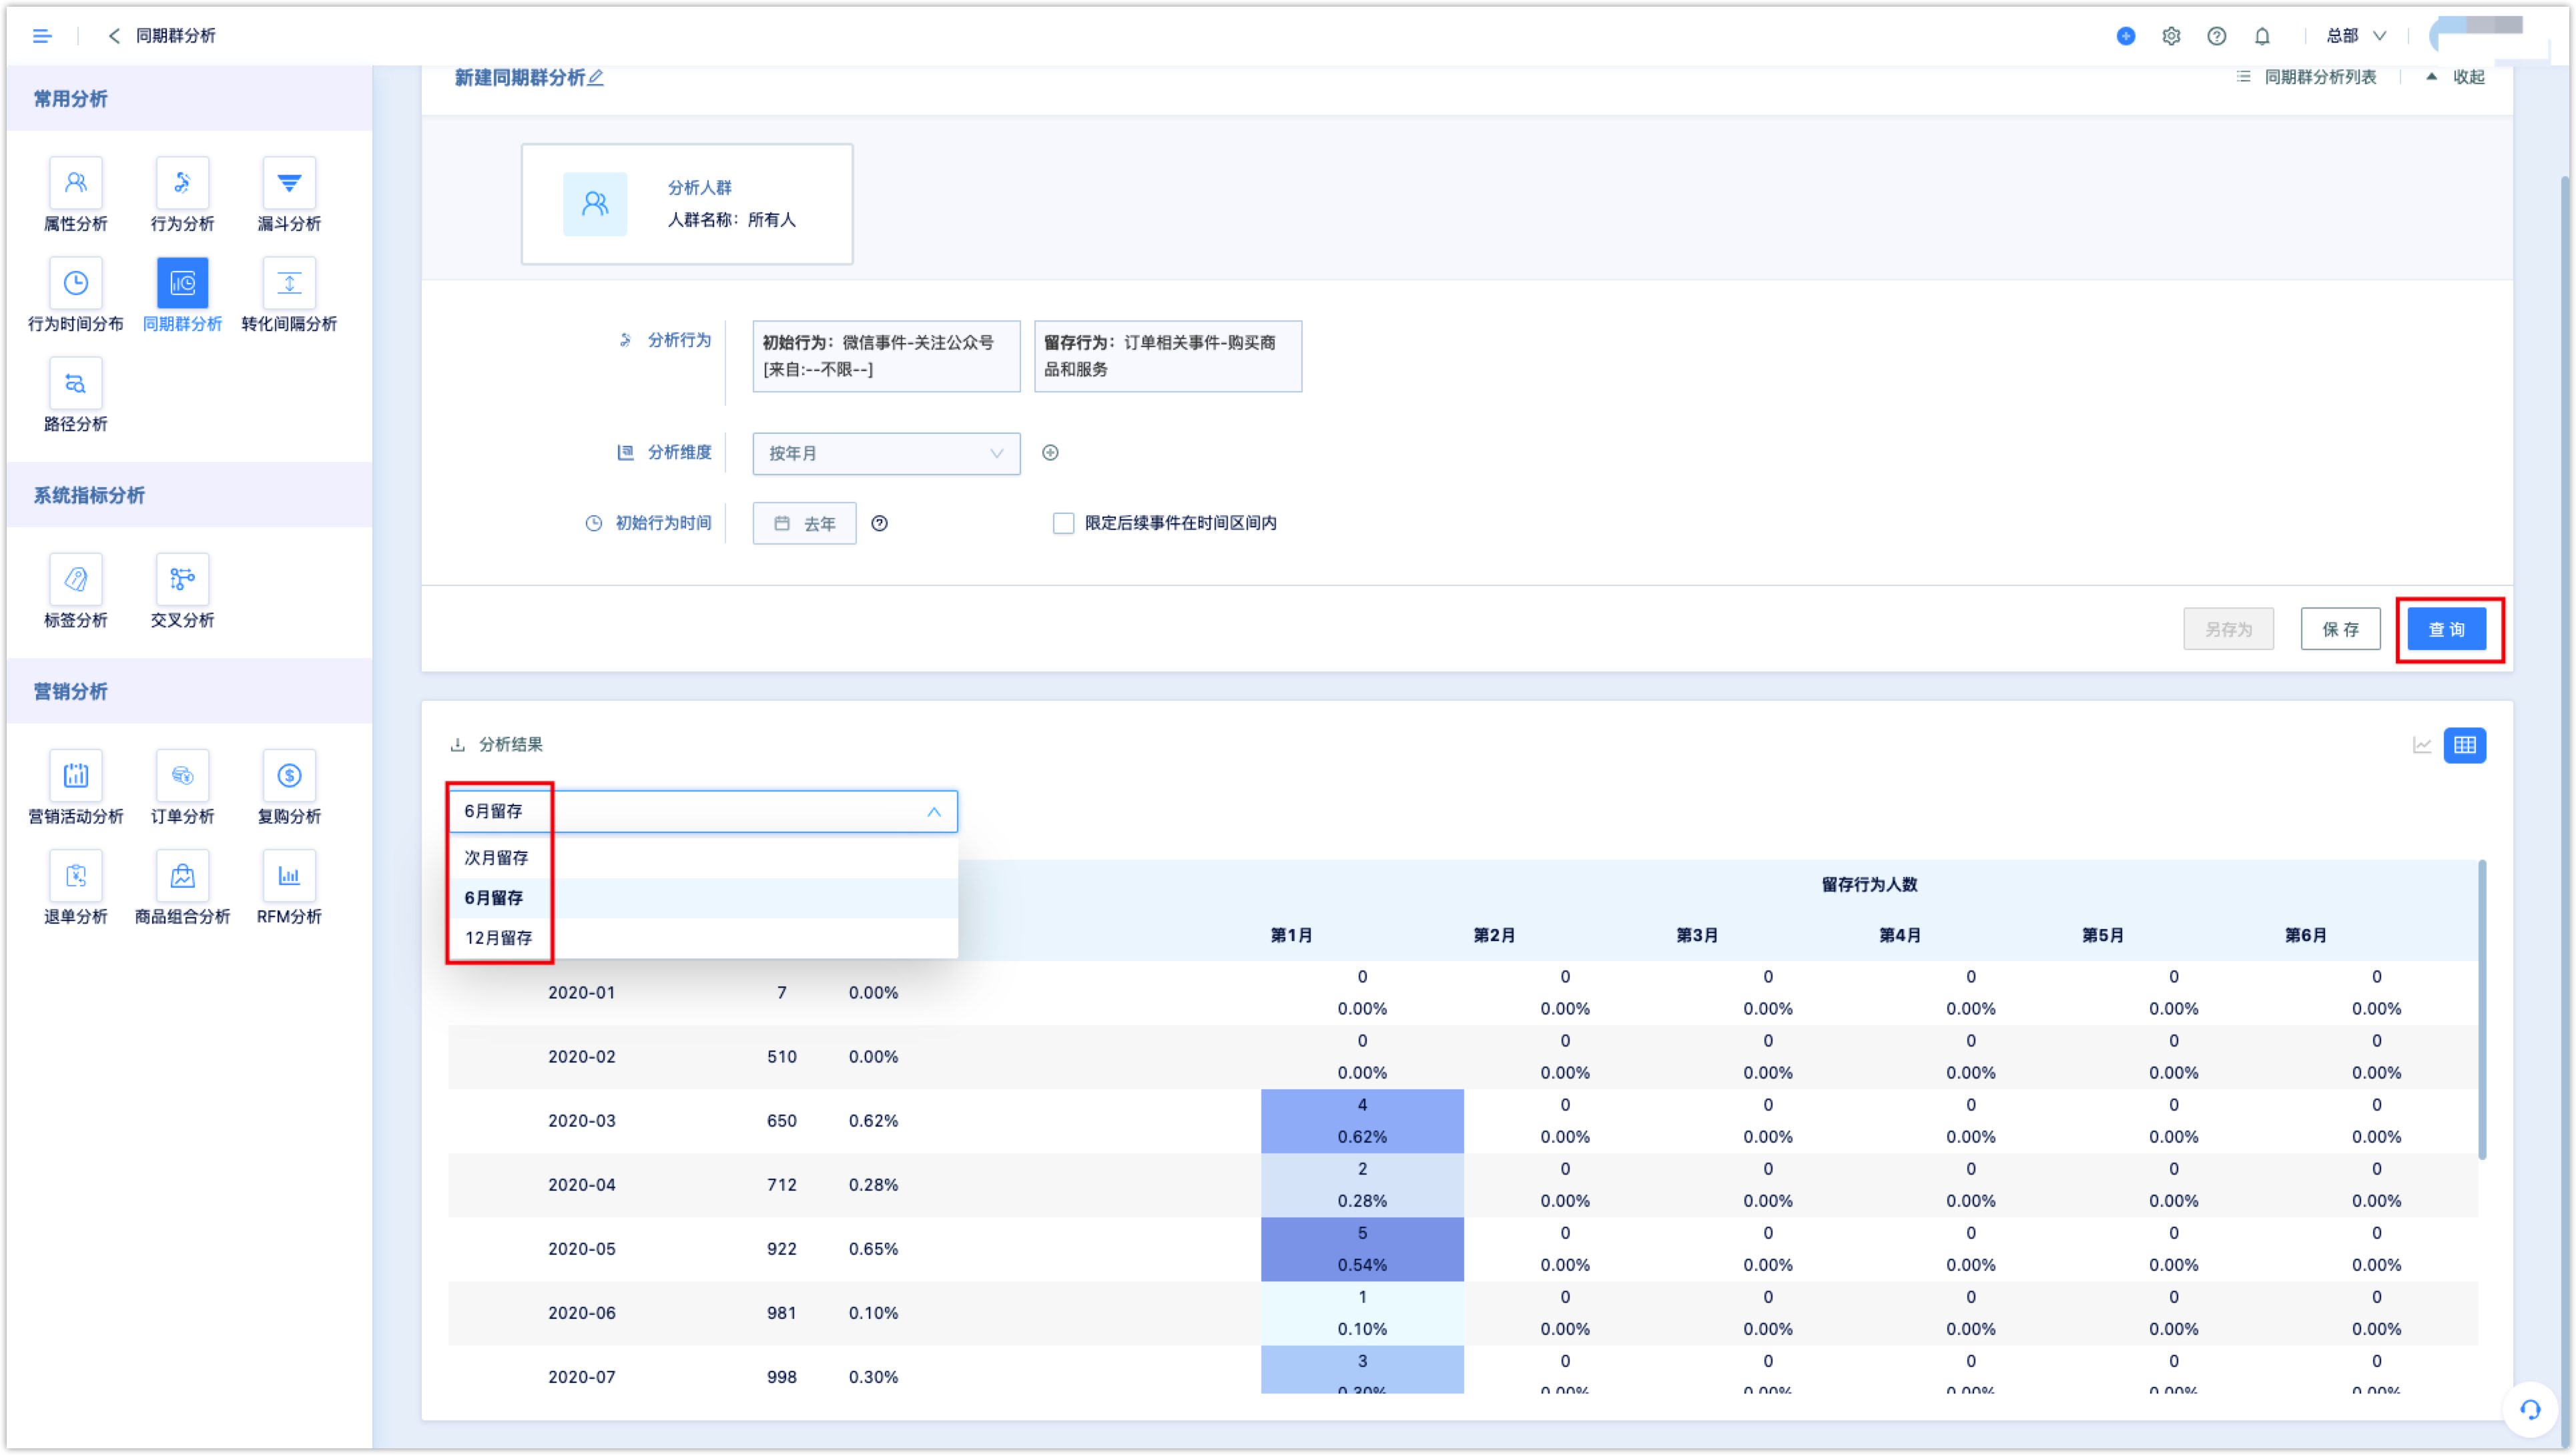
Task: Open 复购分析 tool
Action: point(289,787)
